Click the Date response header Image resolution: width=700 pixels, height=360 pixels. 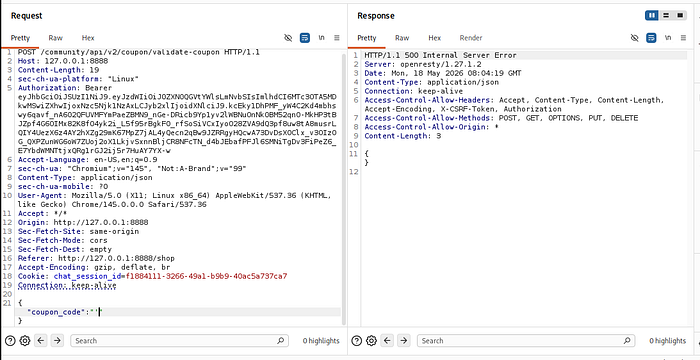[442, 73]
